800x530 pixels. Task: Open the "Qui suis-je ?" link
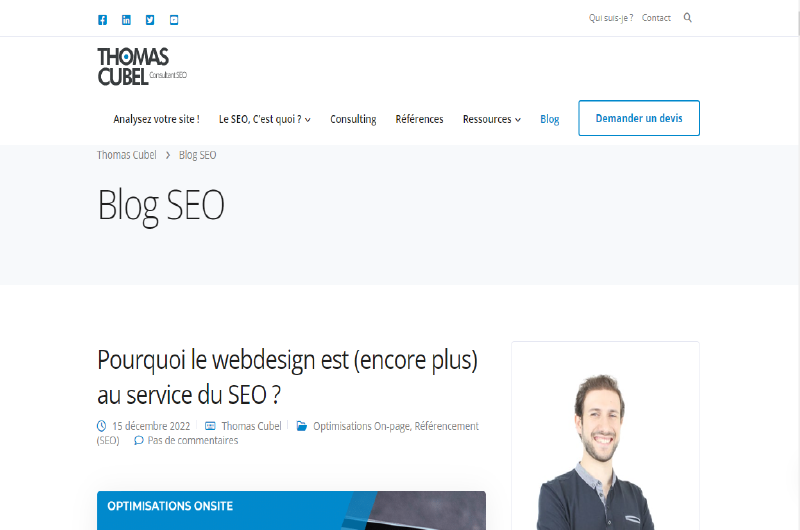611,18
